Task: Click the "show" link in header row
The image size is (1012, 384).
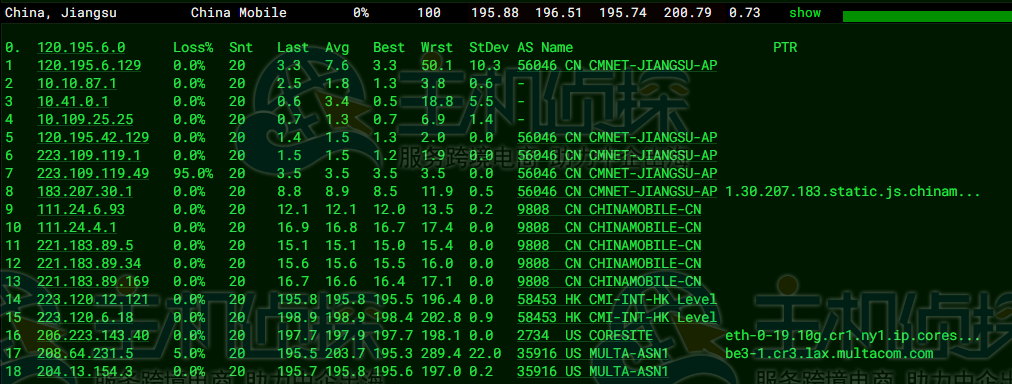Action: (805, 13)
